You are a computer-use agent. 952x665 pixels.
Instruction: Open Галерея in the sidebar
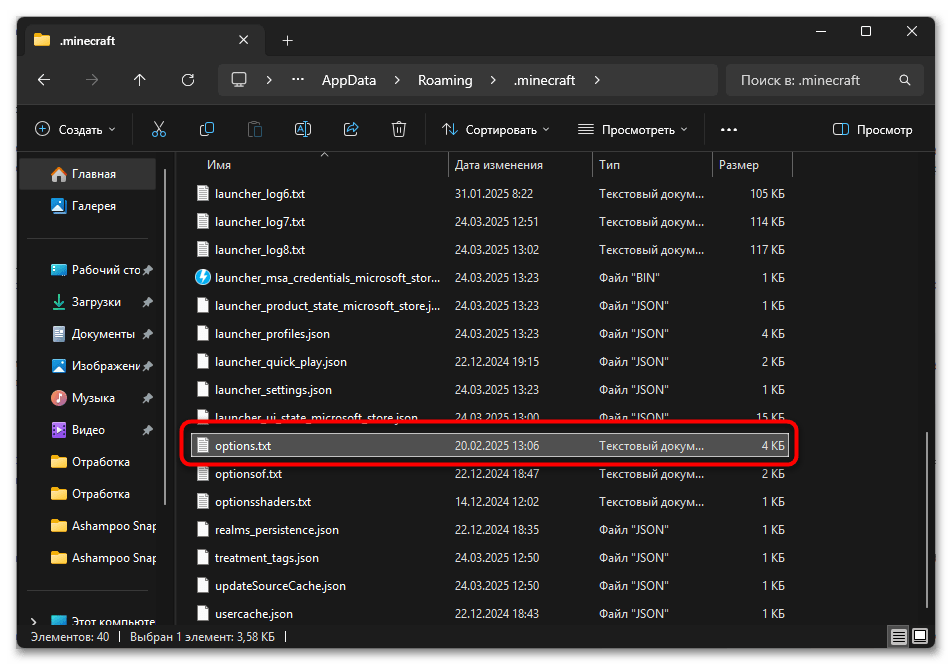(x=87, y=206)
